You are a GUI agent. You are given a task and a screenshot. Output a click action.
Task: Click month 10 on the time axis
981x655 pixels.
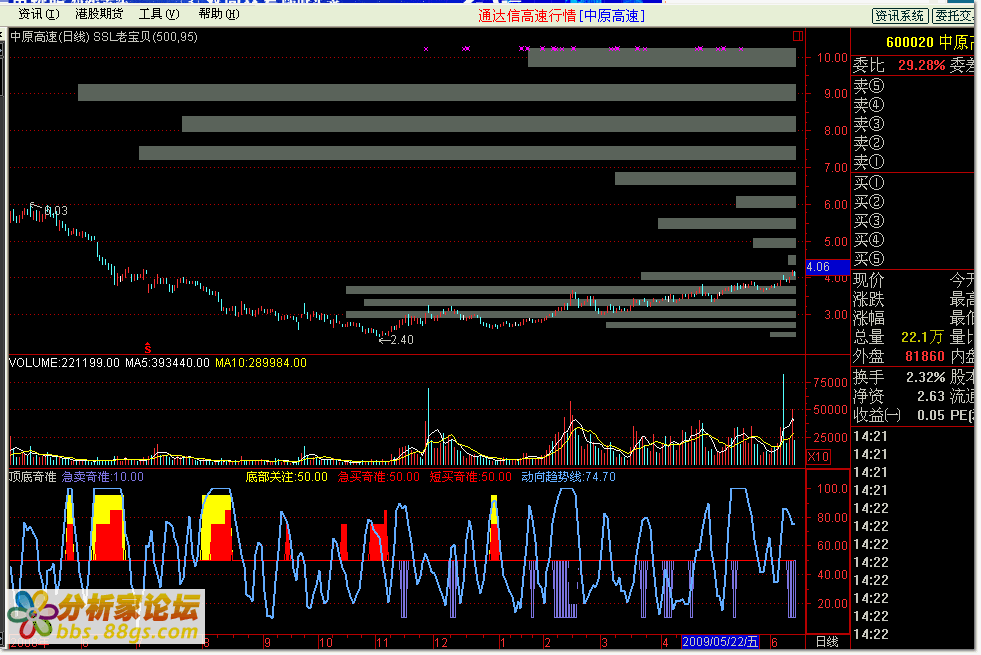pos(326,642)
